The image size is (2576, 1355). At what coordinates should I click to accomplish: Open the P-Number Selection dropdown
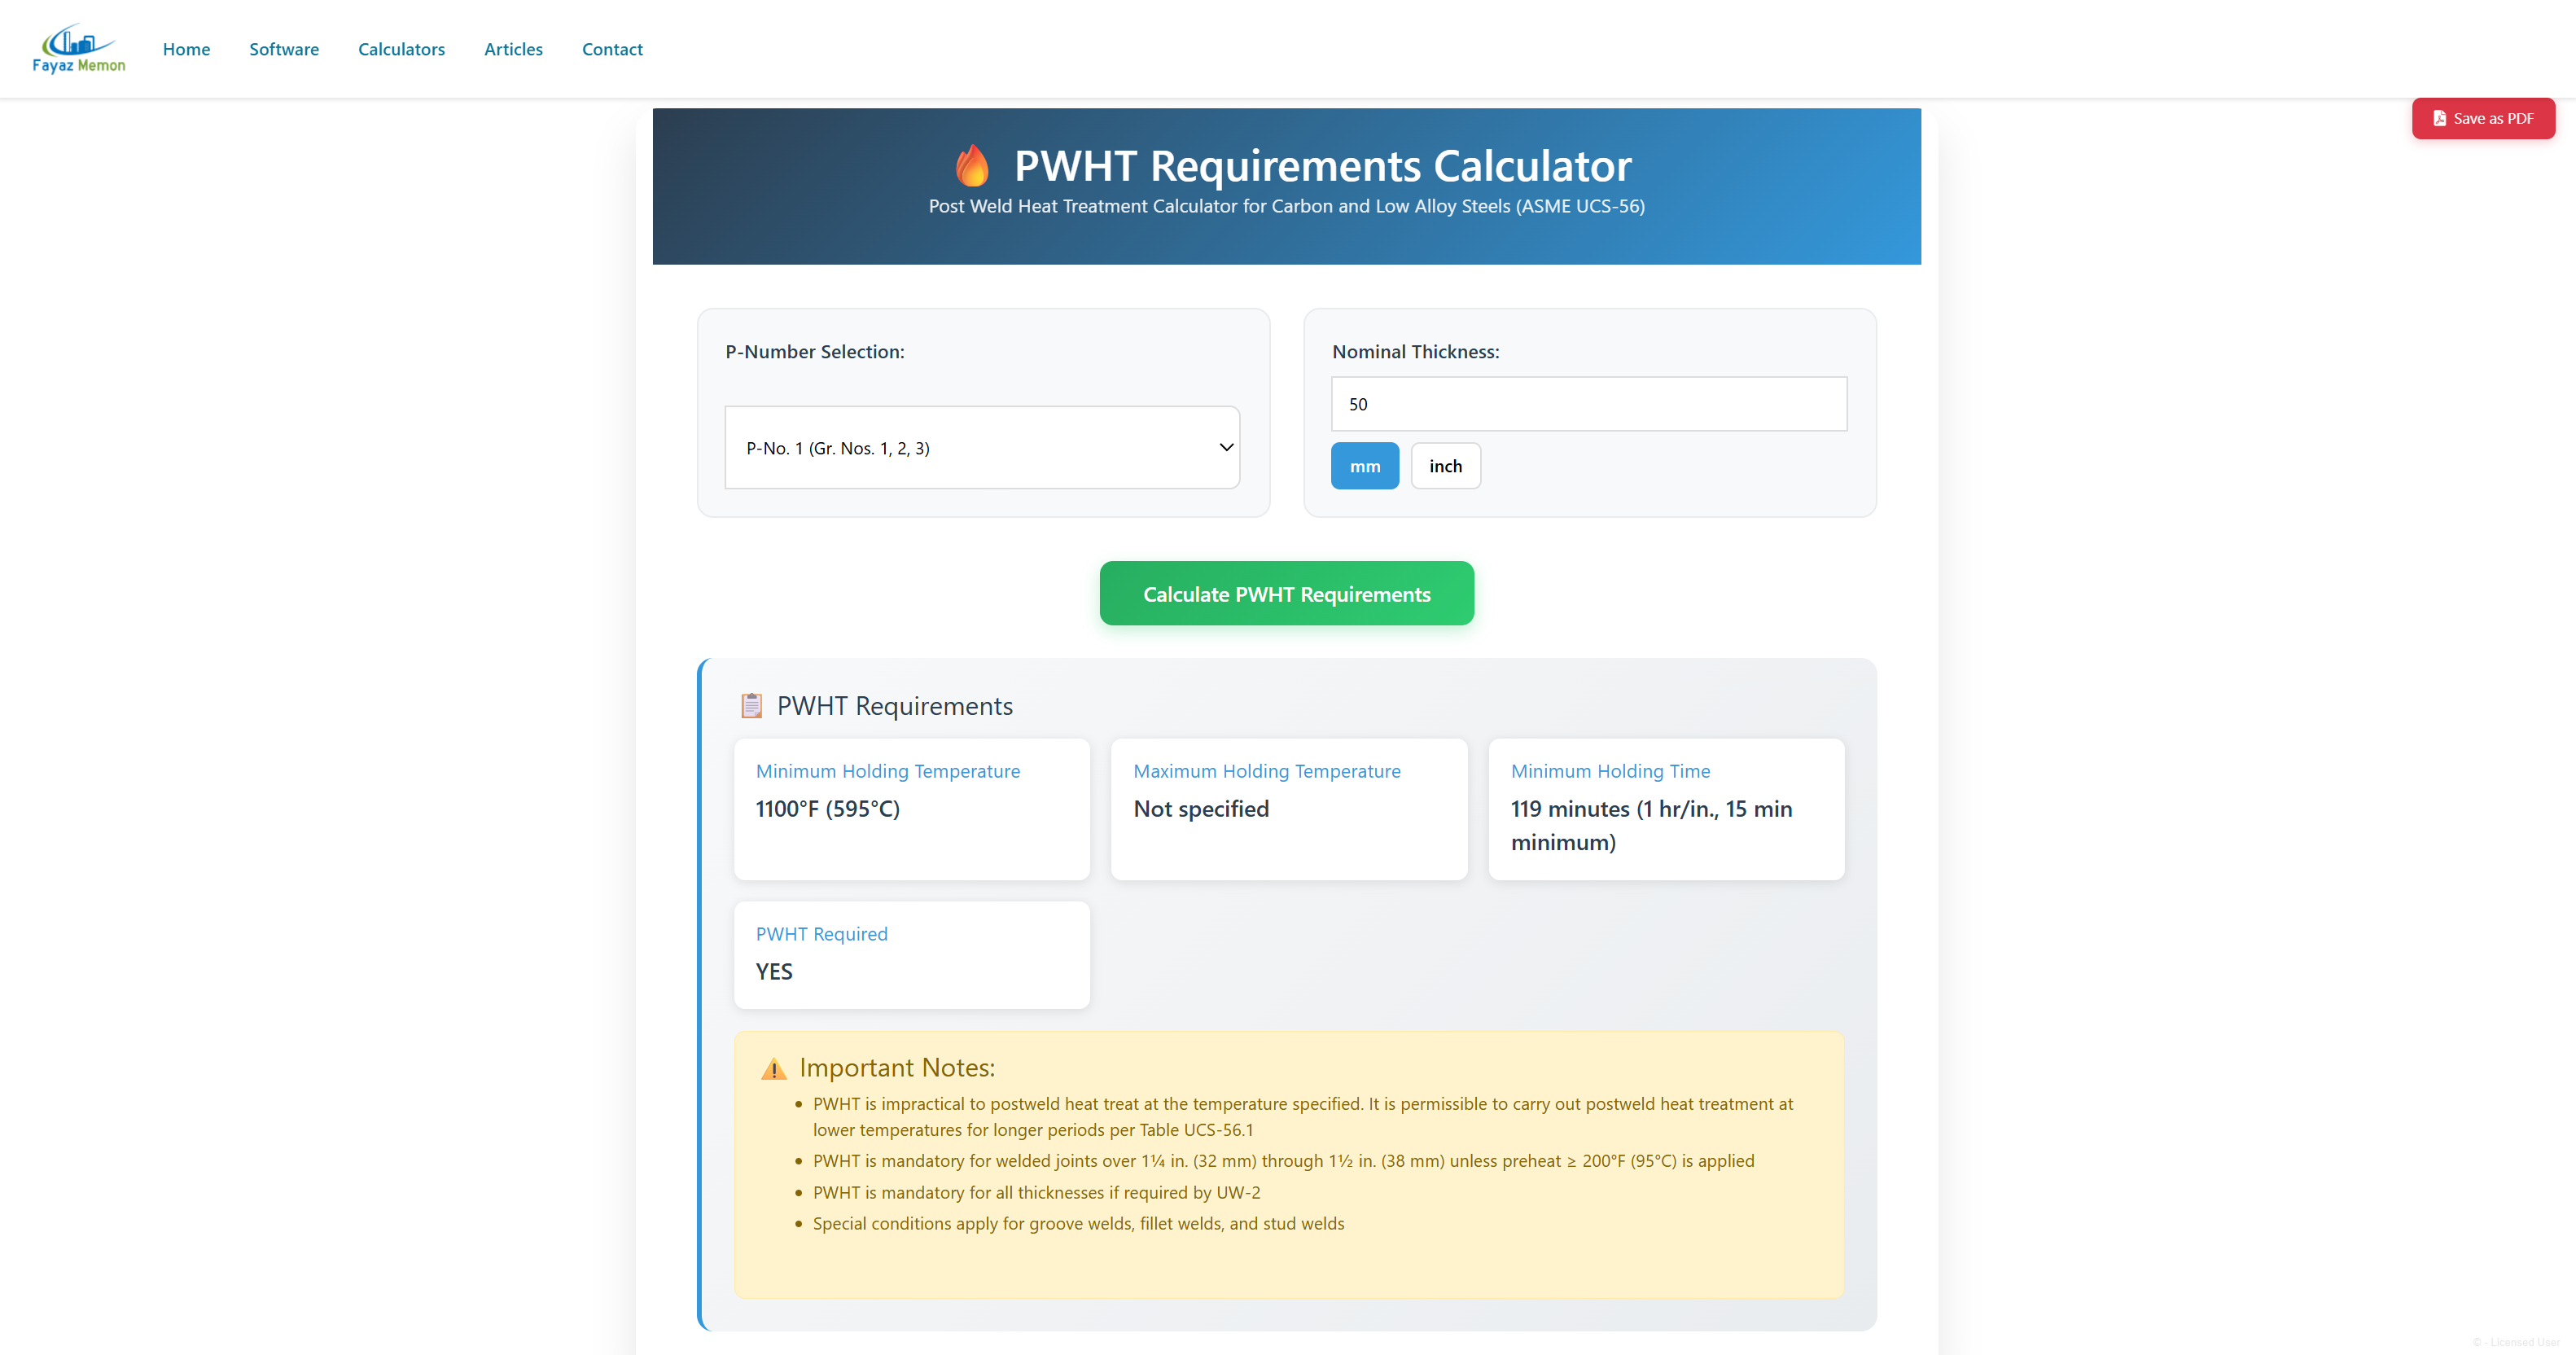(x=981, y=448)
